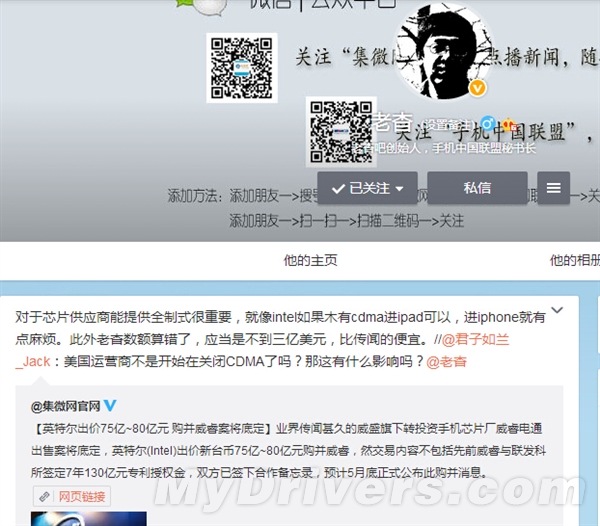The width and height of the screenshot is (600, 526).
Task: Click the lower QR code in banner
Action: (x=341, y=132)
